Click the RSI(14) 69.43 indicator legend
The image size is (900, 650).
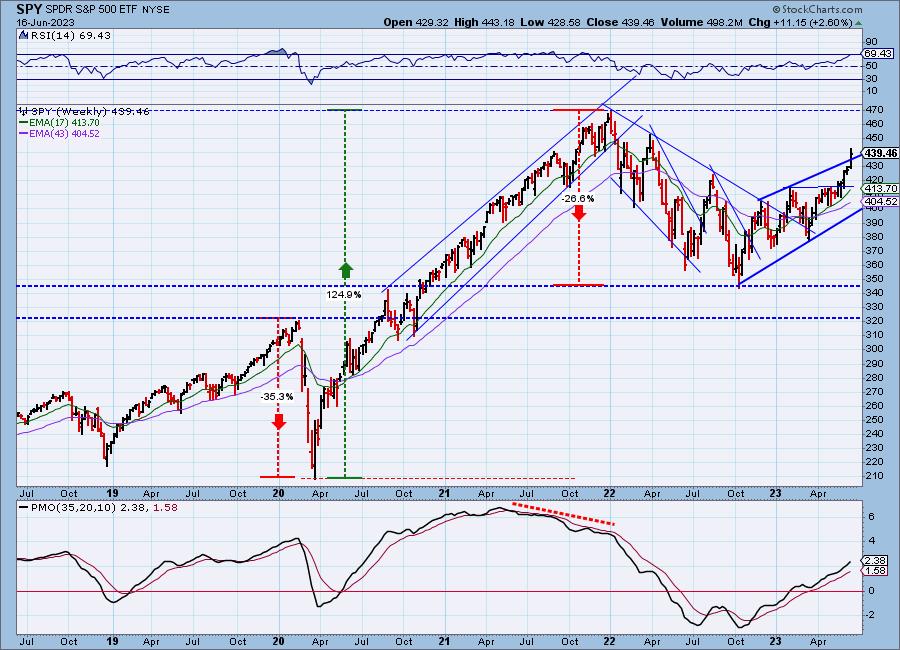71,36
